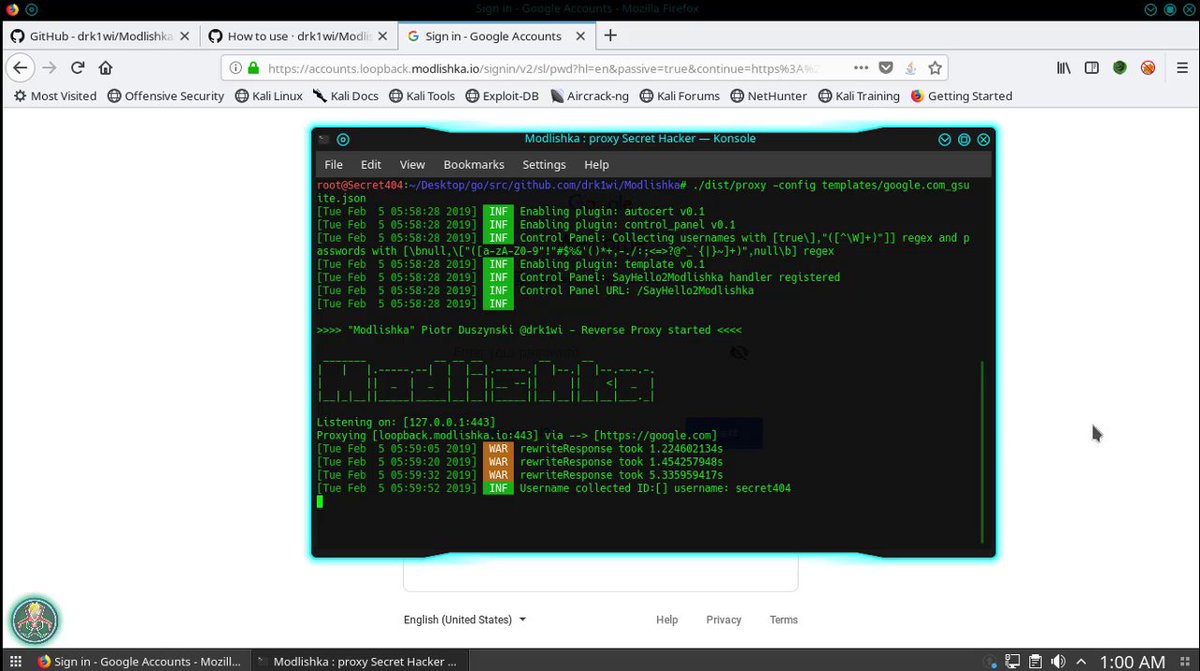Screen dimensions: 1200x671
Task: Click the Firefox forward arrow
Action: (x=49, y=68)
